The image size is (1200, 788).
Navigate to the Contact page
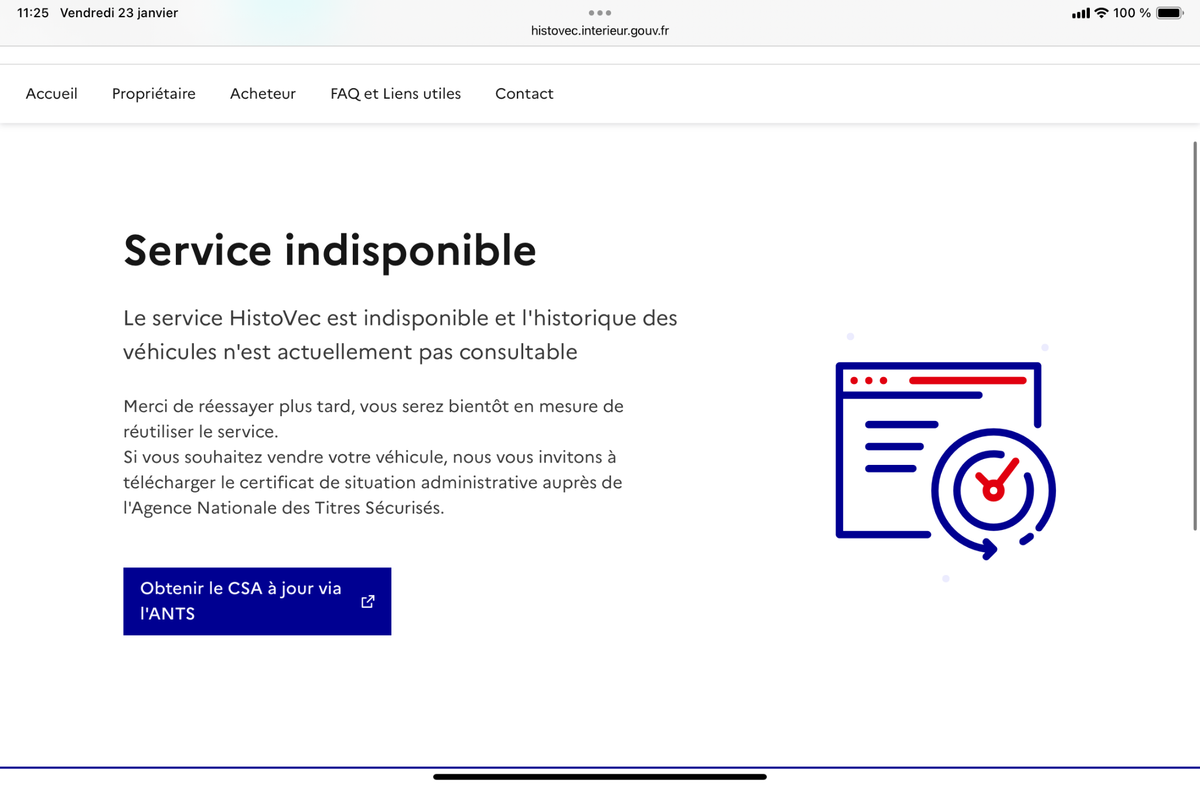(x=524, y=94)
